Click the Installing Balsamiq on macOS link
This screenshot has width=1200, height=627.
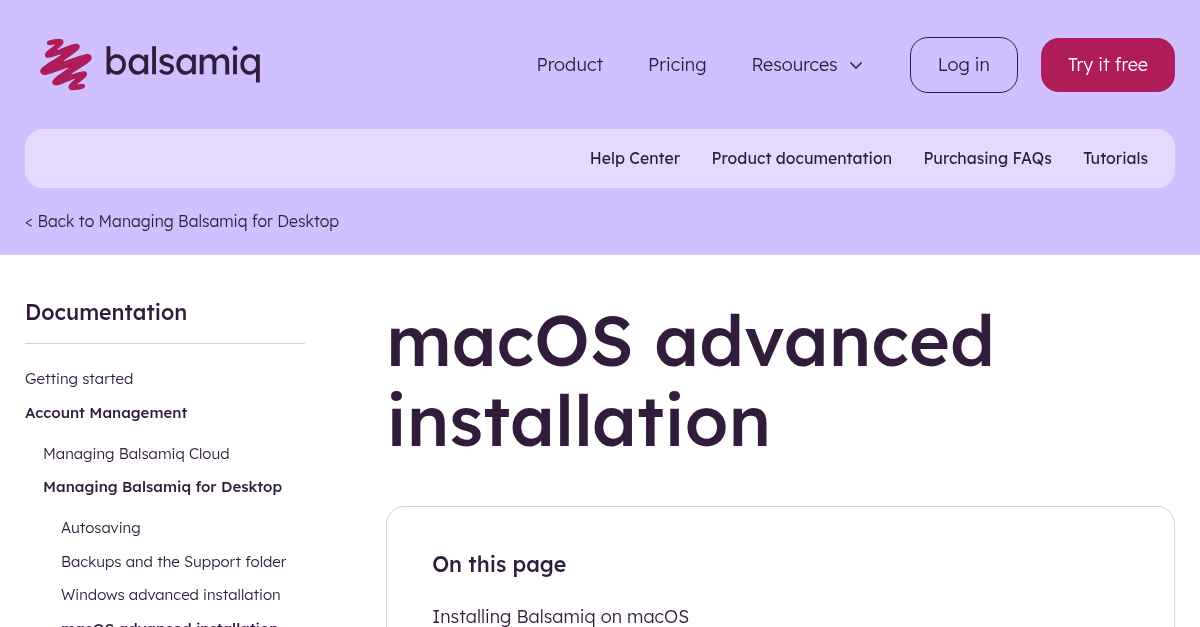pos(560,616)
